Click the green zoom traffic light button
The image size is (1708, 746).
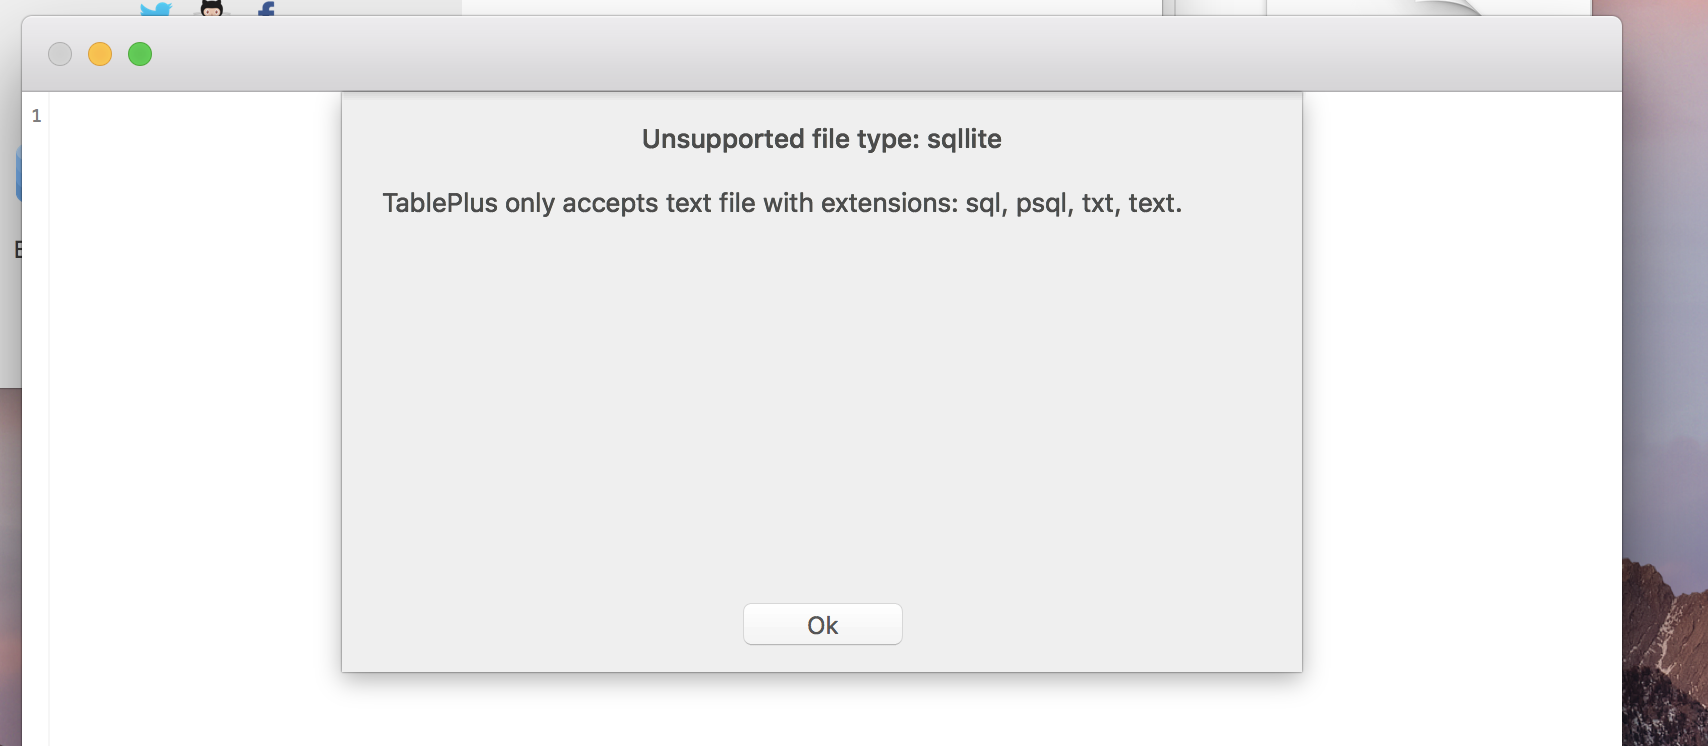pyautogui.click(x=140, y=54)
